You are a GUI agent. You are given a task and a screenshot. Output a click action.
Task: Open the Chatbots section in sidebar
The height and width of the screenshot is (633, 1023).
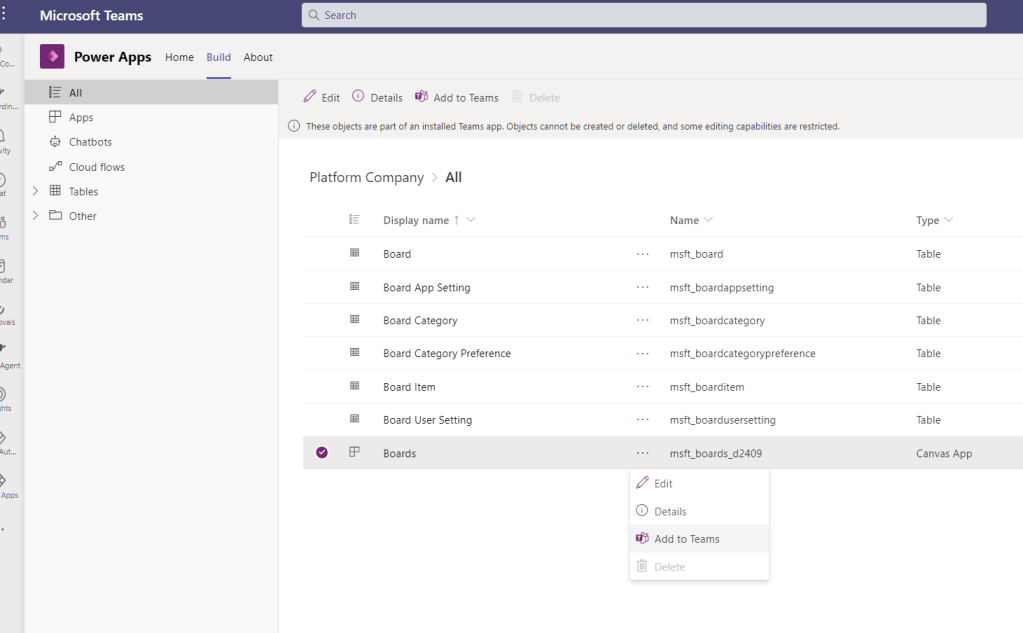(89, 142)
